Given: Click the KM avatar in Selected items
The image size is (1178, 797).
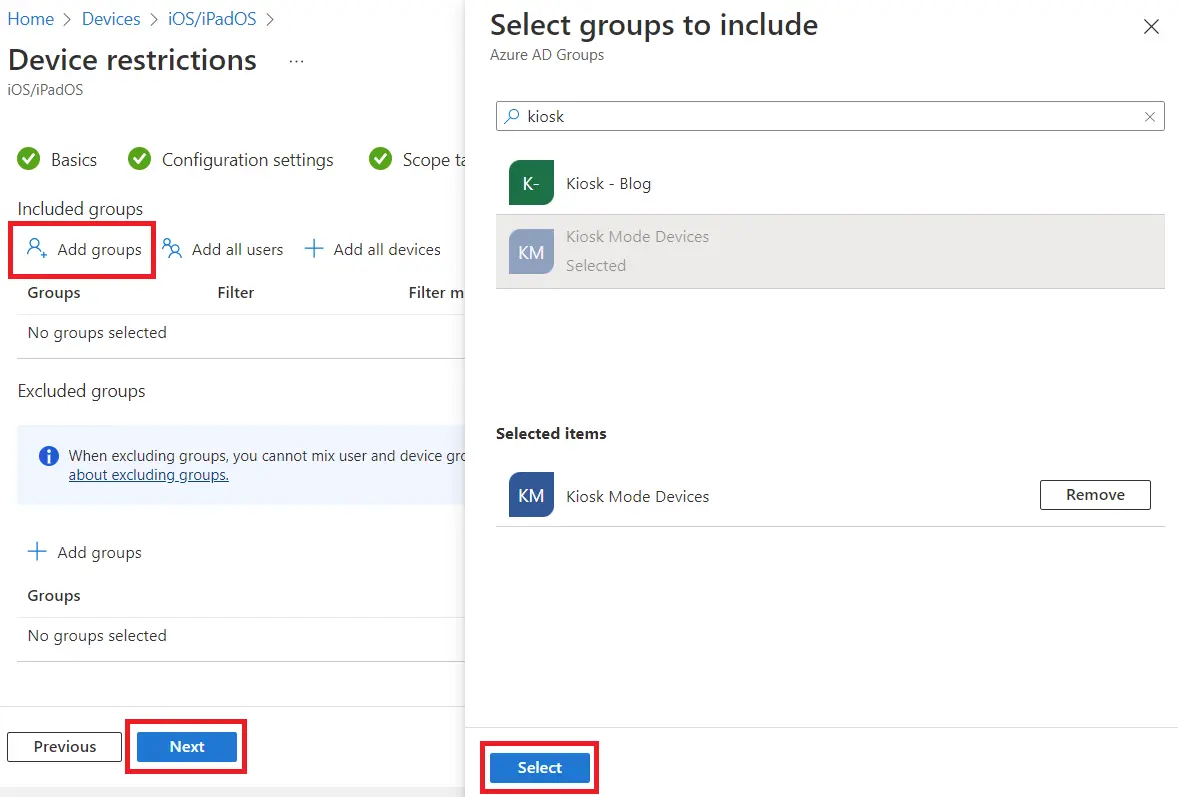Looking at the screenshot, I should [x=531, y=495].
